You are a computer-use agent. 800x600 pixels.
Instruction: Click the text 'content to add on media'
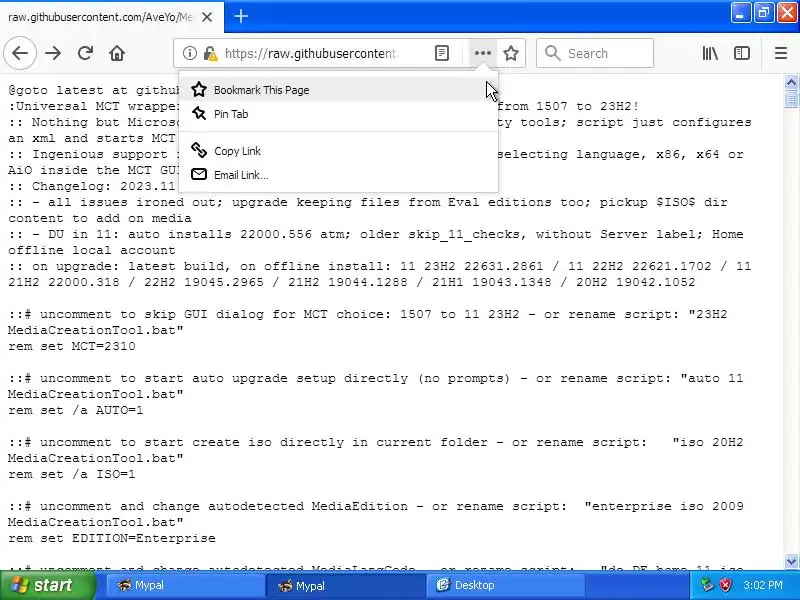tap(100, 218)
